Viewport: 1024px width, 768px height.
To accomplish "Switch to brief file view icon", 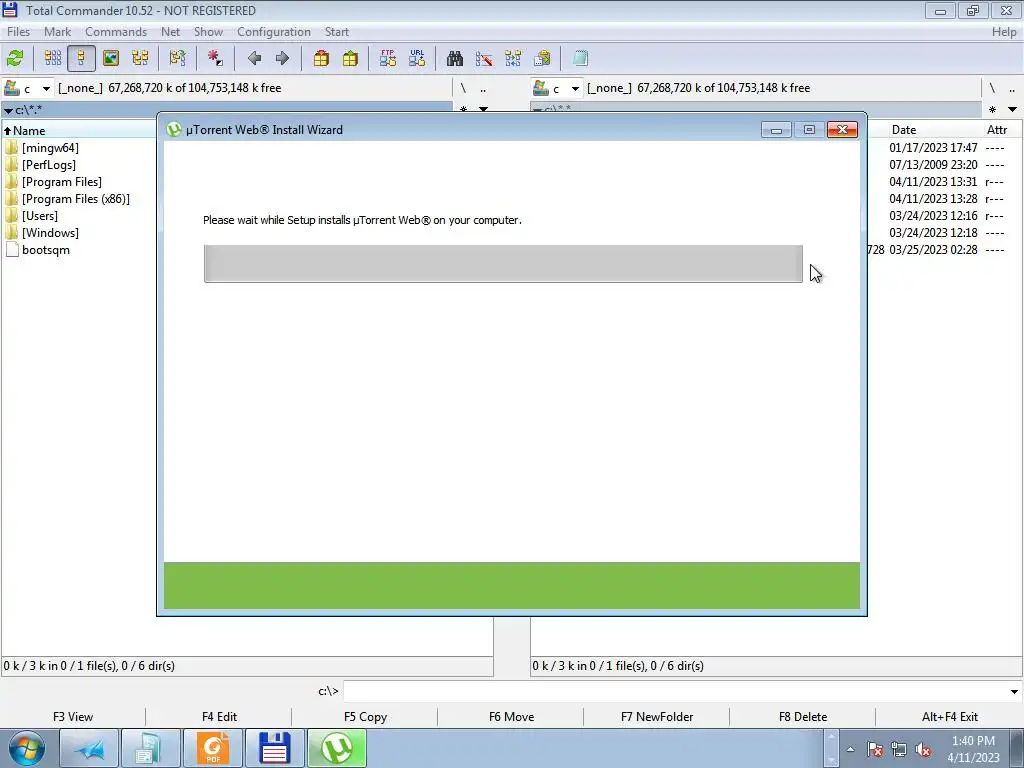I will pyautogui.click(x=53, y=58).
